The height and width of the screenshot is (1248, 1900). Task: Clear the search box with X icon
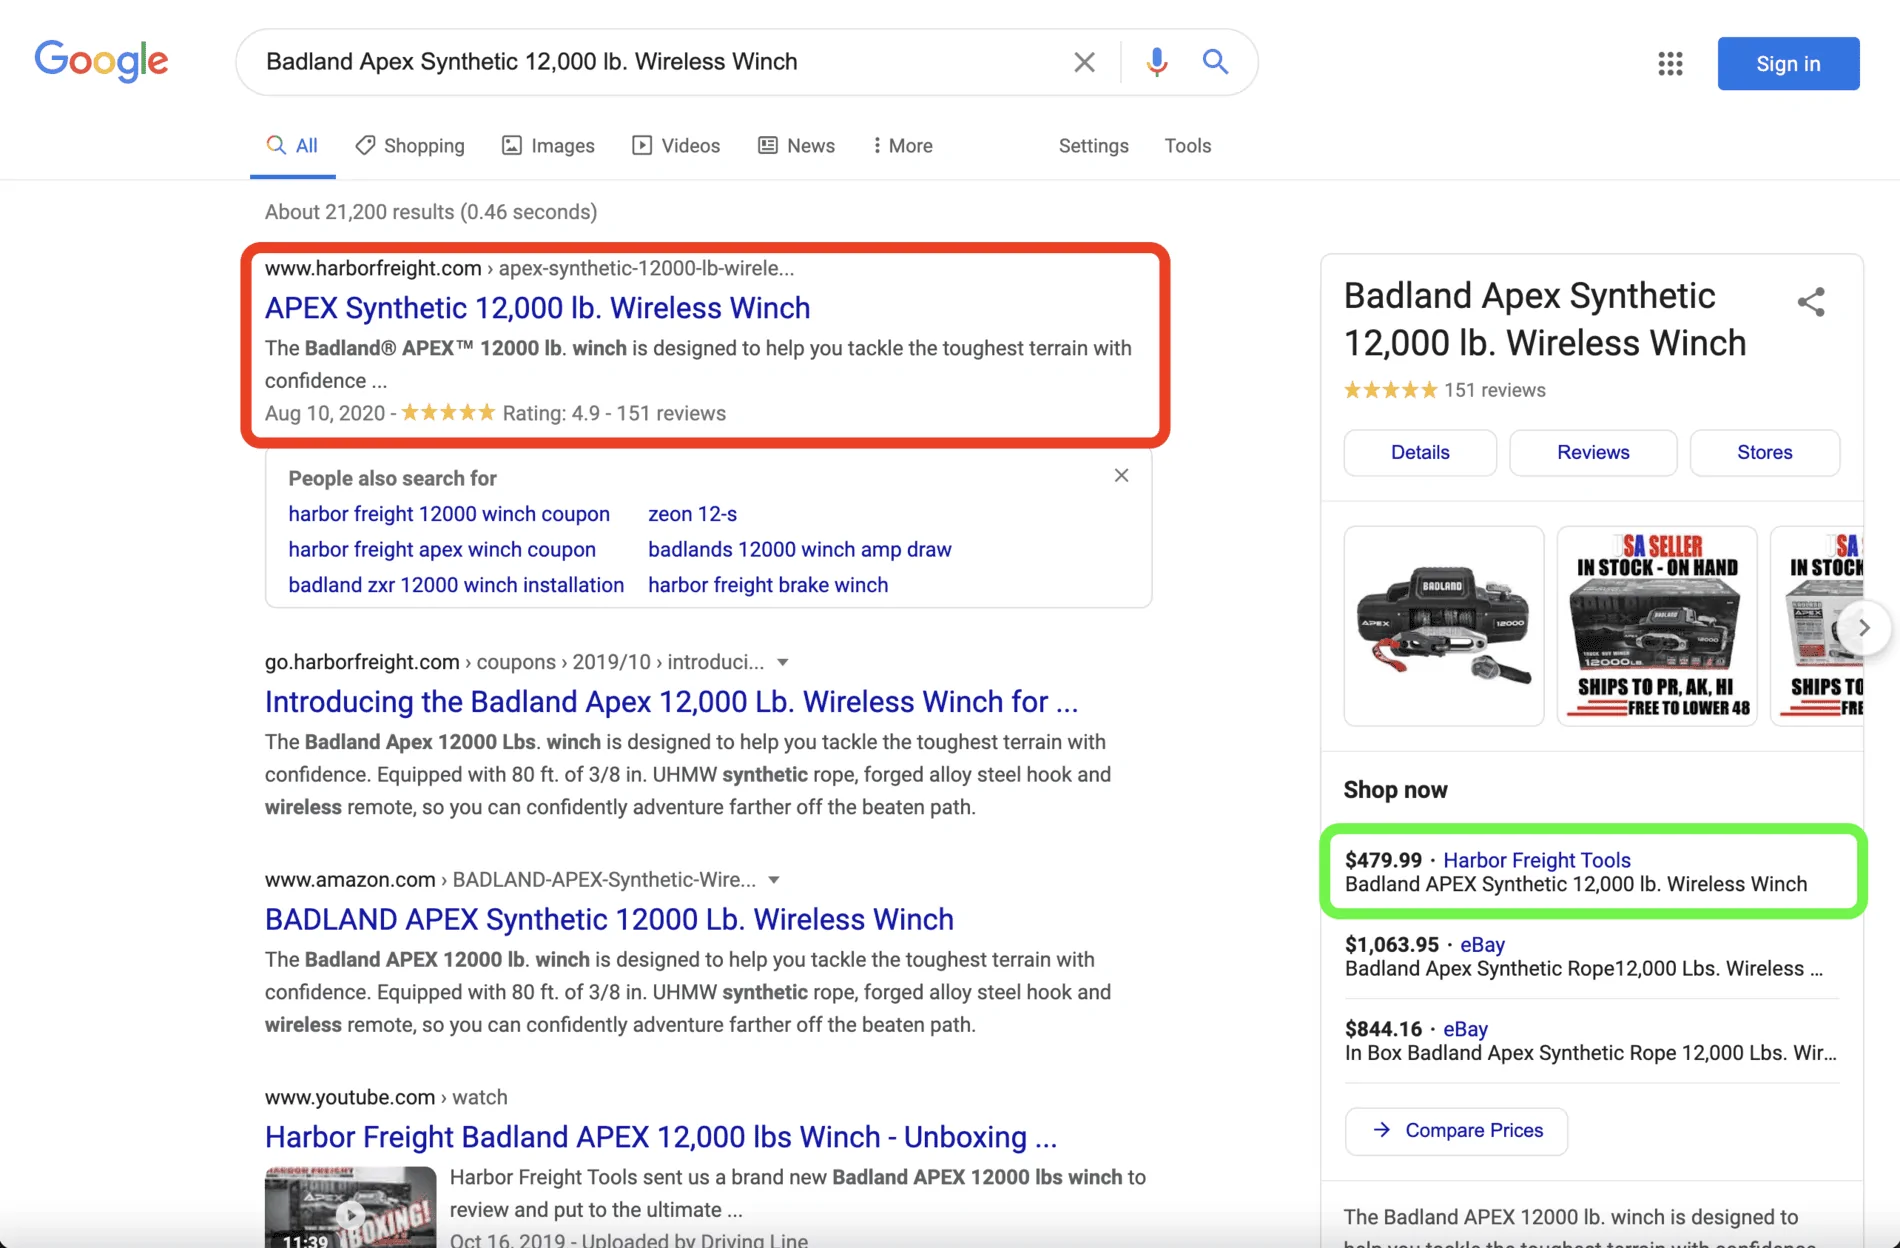[1084, 62]
